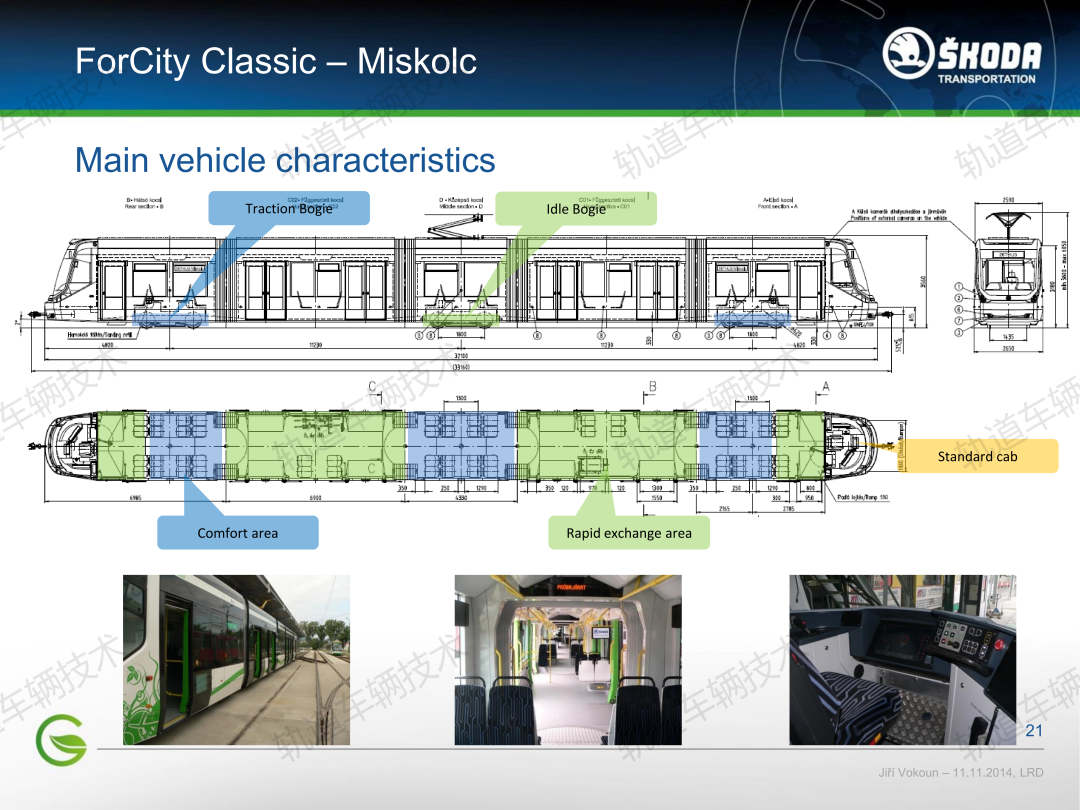Open the driver cab console photo
The image size is (1080, 810).
(x=902, y=660)
